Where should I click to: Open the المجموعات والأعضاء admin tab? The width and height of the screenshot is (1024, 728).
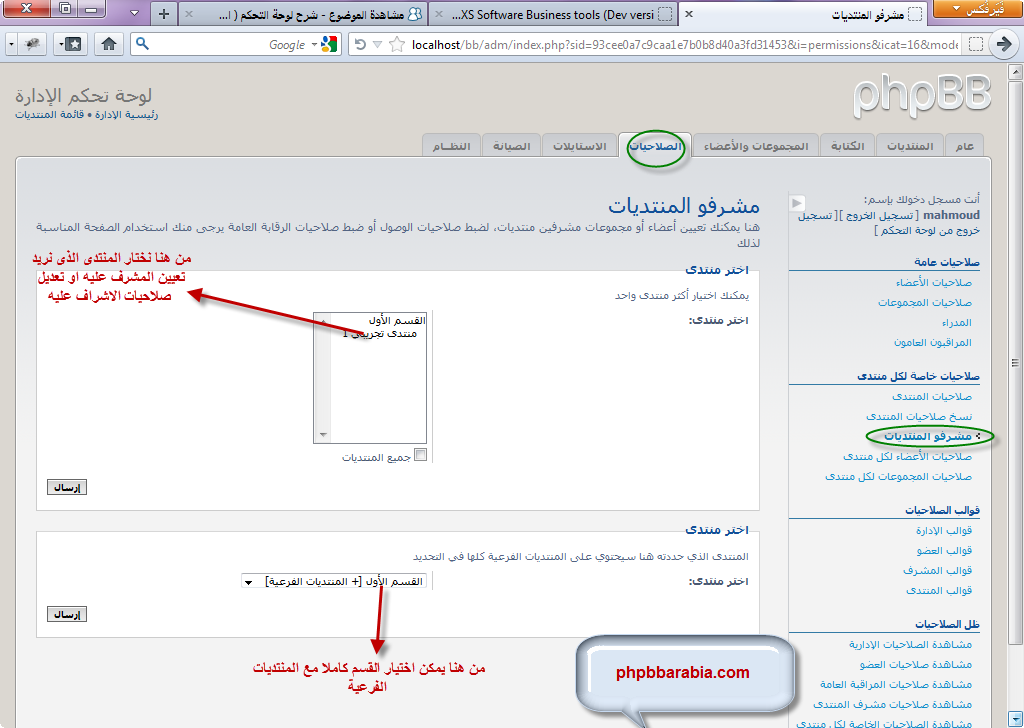pos(756,146)
